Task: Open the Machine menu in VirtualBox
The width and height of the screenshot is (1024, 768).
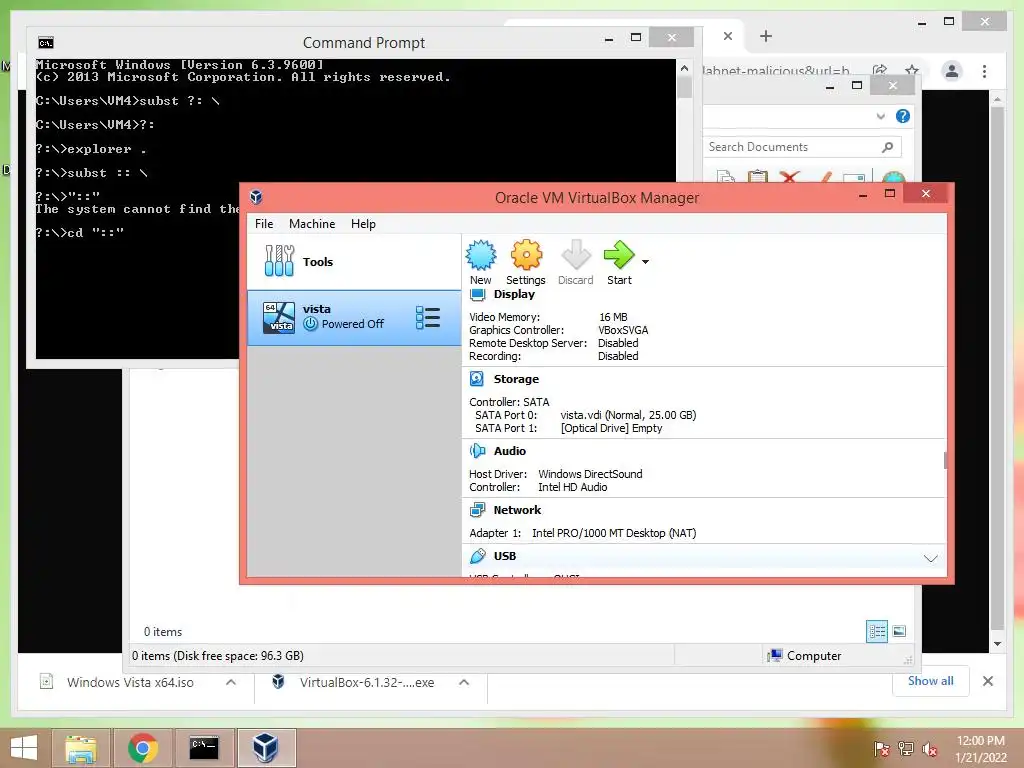Action: click(312, 224)
